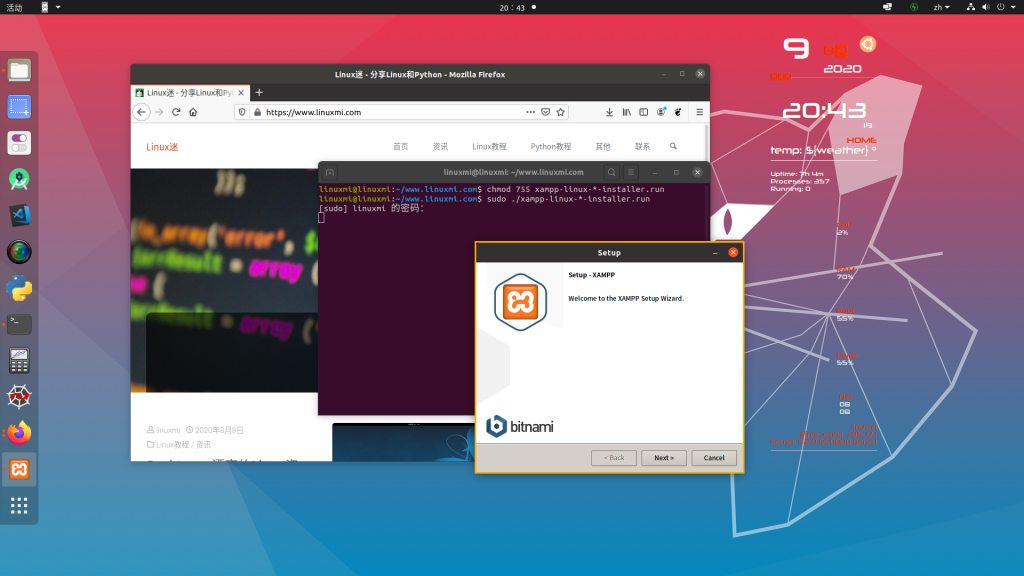Viewport: 1024px width, 576px height.
Task: Save page to Pocket
Action: [545, 112]
